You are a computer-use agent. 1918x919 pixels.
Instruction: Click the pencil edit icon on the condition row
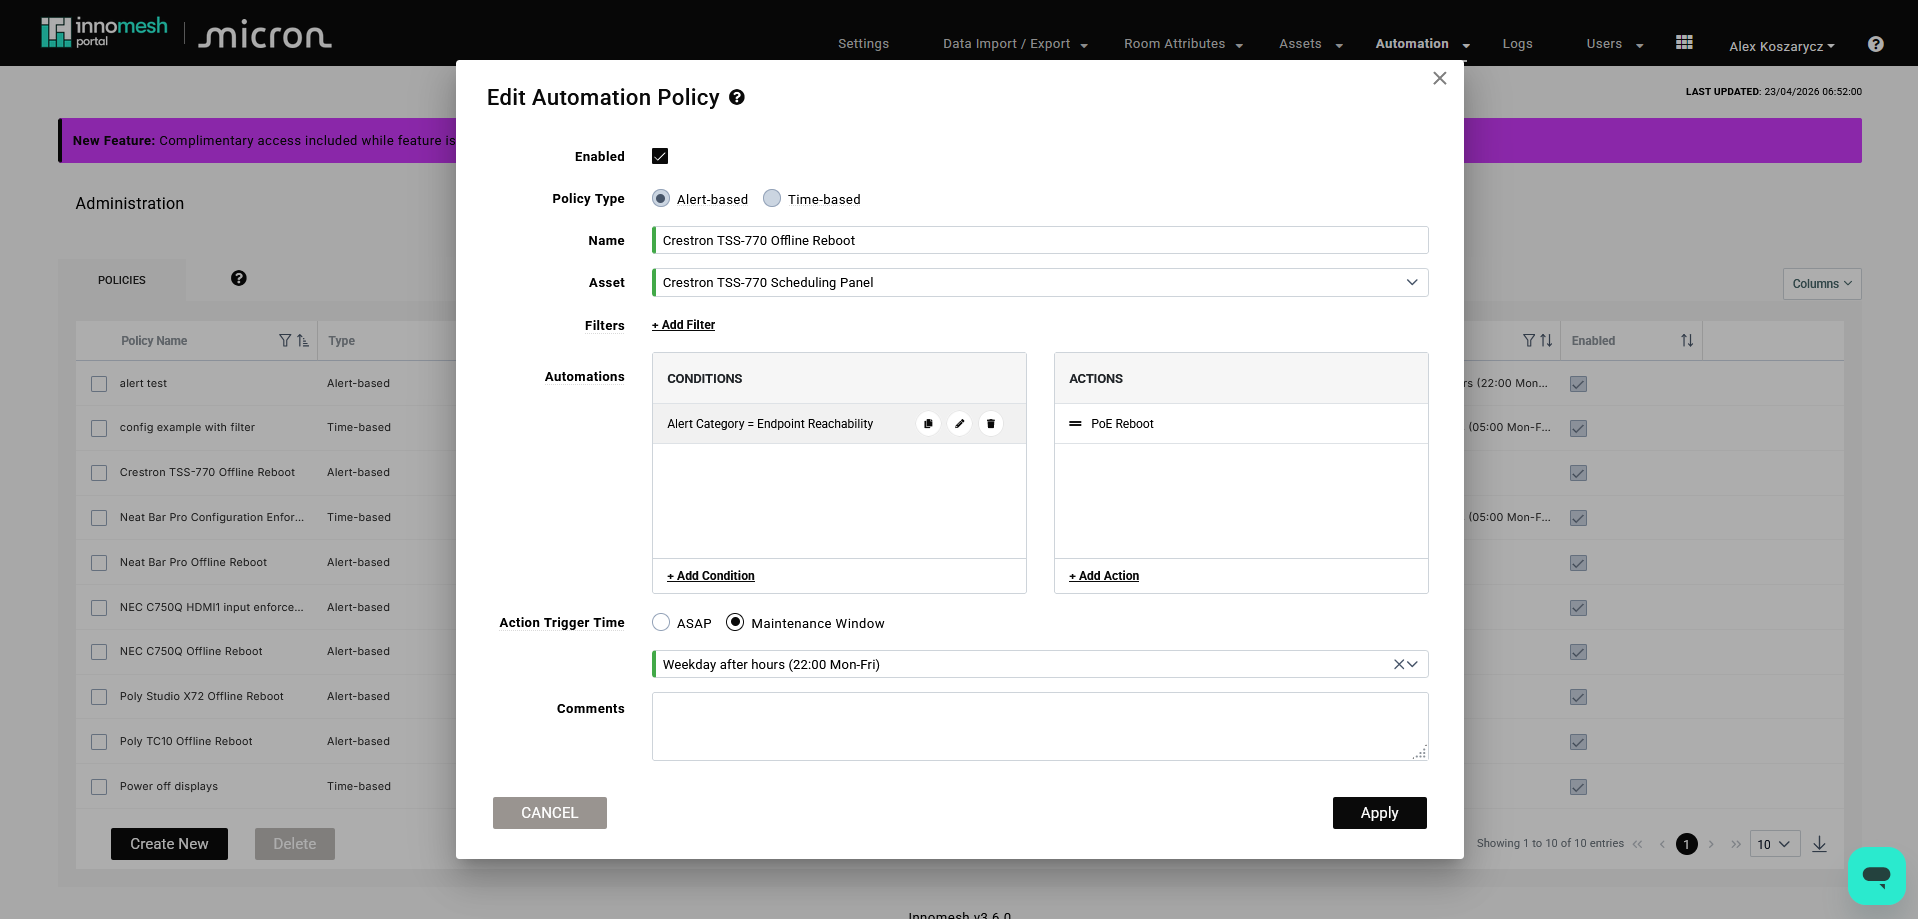(959, 424)
